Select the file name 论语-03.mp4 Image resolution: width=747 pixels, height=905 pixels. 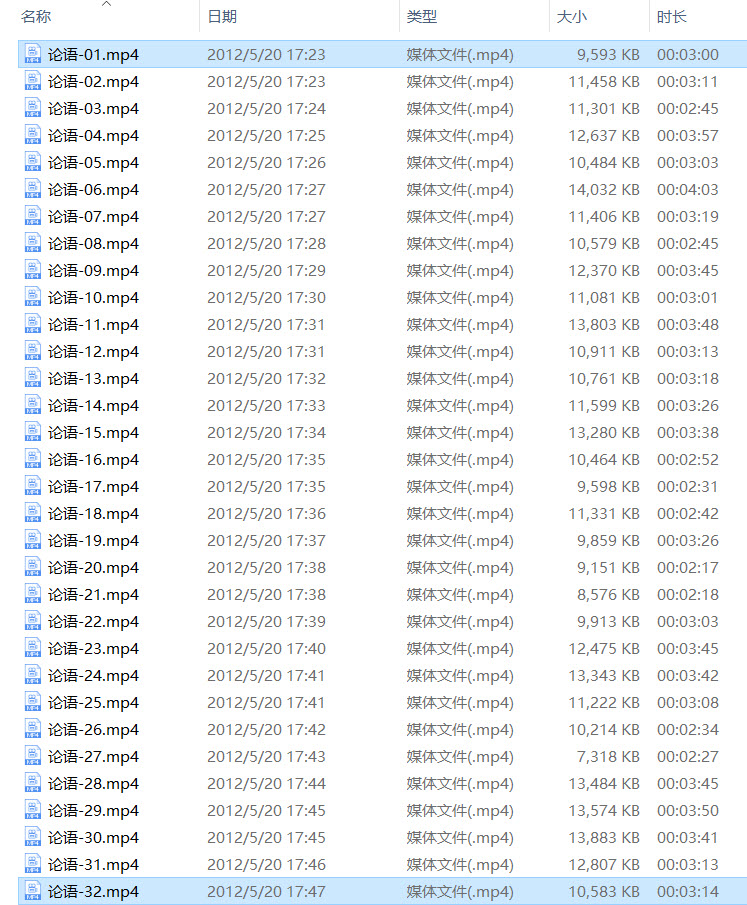point(93,108)
